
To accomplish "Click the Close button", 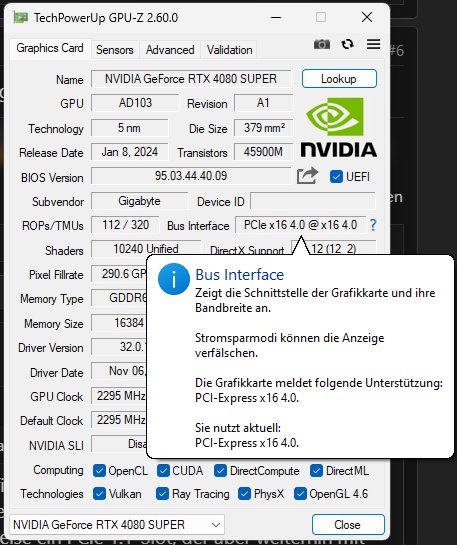I will click(x=348, y=524).
